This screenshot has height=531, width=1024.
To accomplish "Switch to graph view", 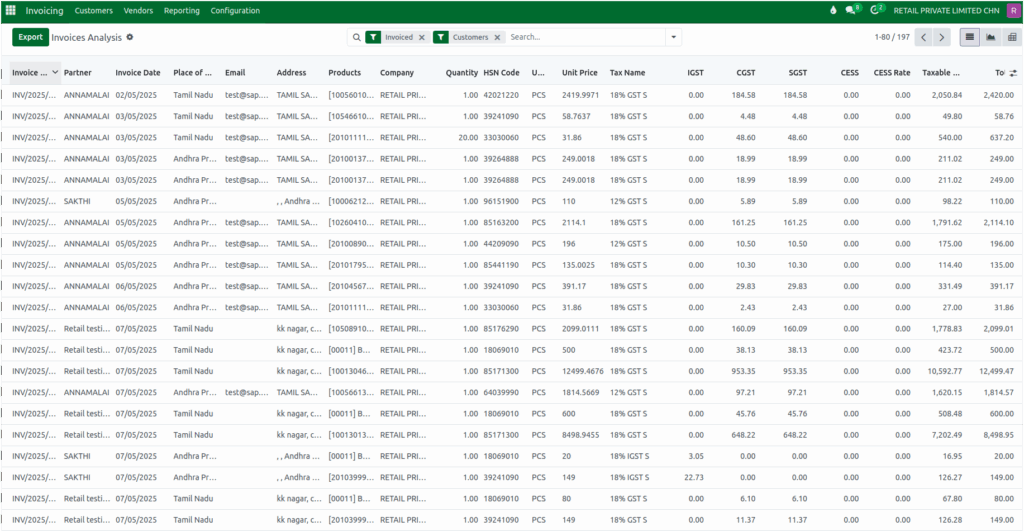I will [x=991, y=37].
